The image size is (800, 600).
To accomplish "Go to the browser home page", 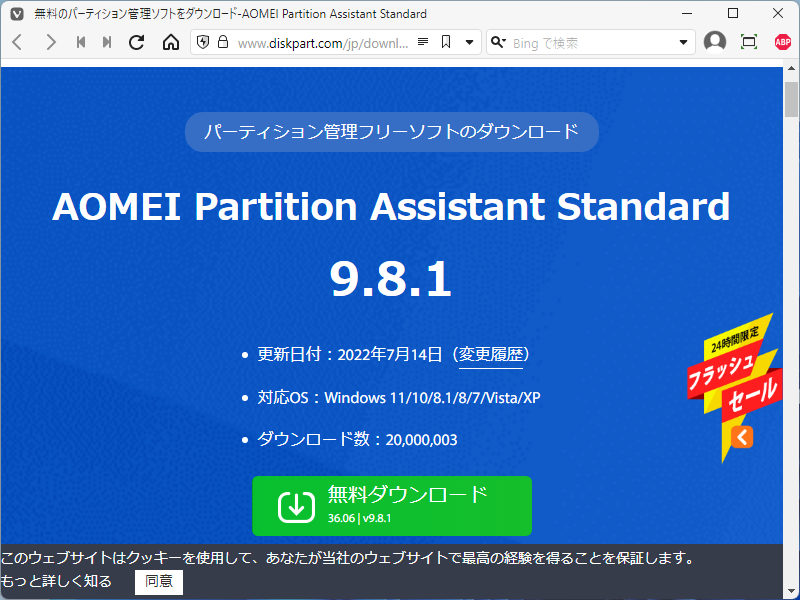I will [x=170, y=42].
